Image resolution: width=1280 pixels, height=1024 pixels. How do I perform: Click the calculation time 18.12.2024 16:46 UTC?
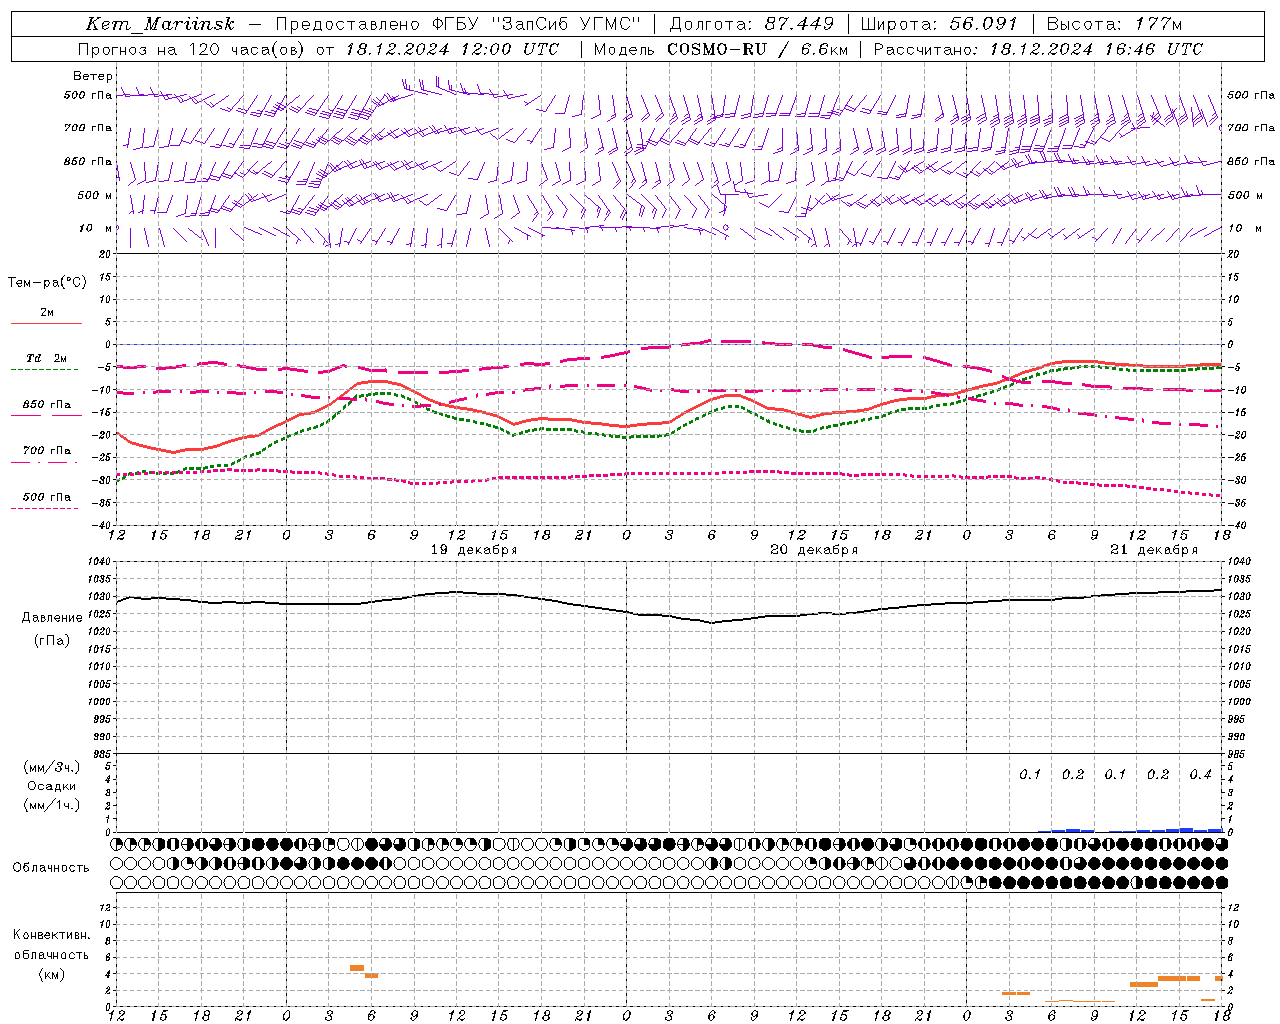click(1096, 49)
